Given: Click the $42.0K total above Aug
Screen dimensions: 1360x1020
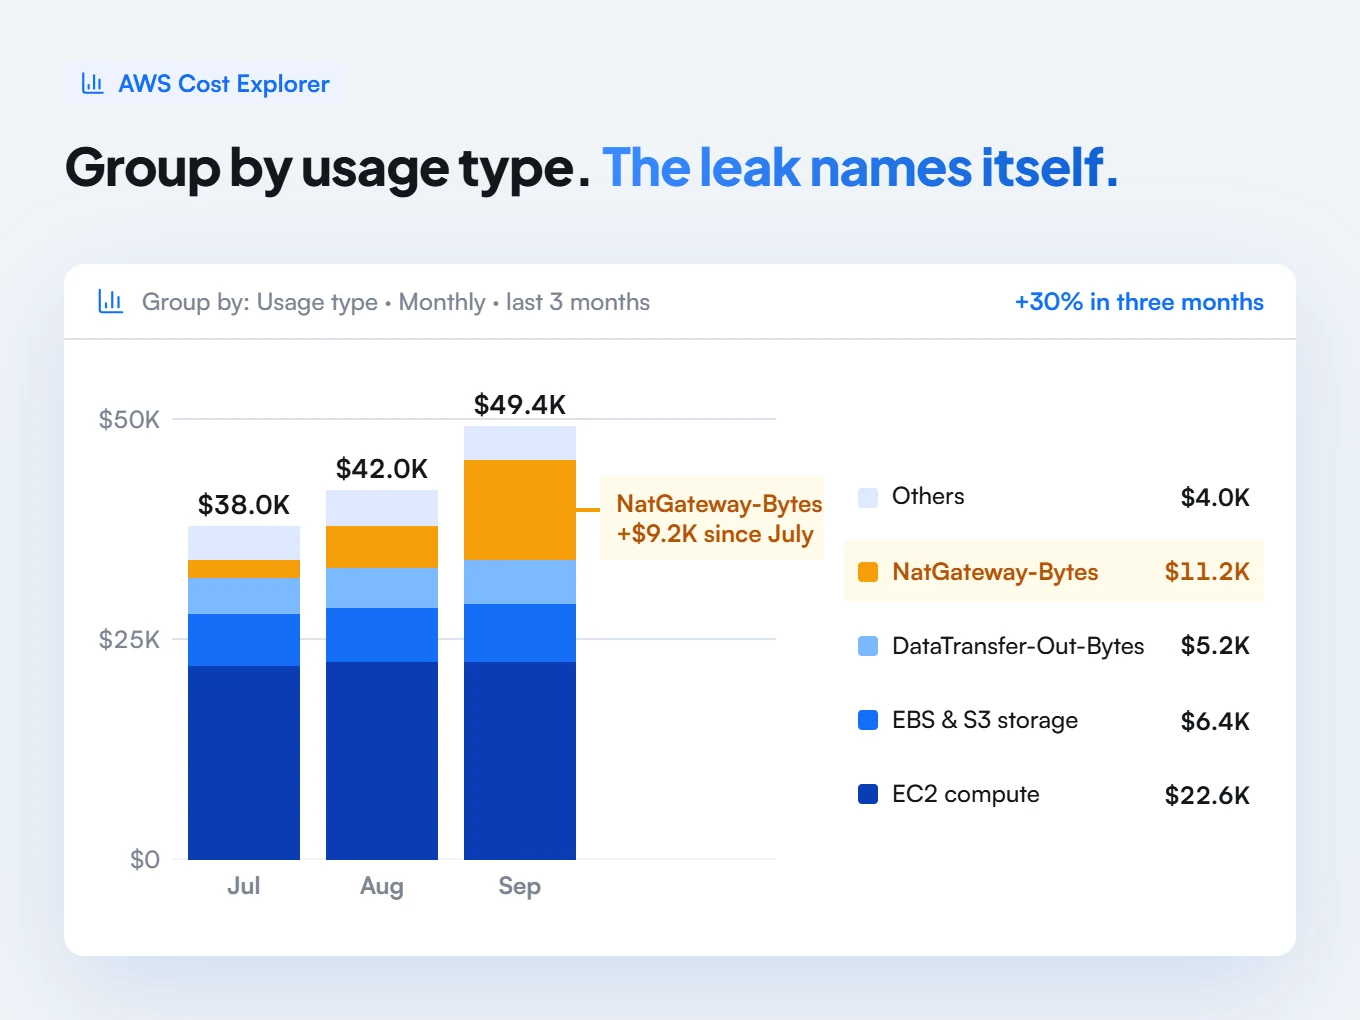Looking at the screenshot, I should point(382,469).
